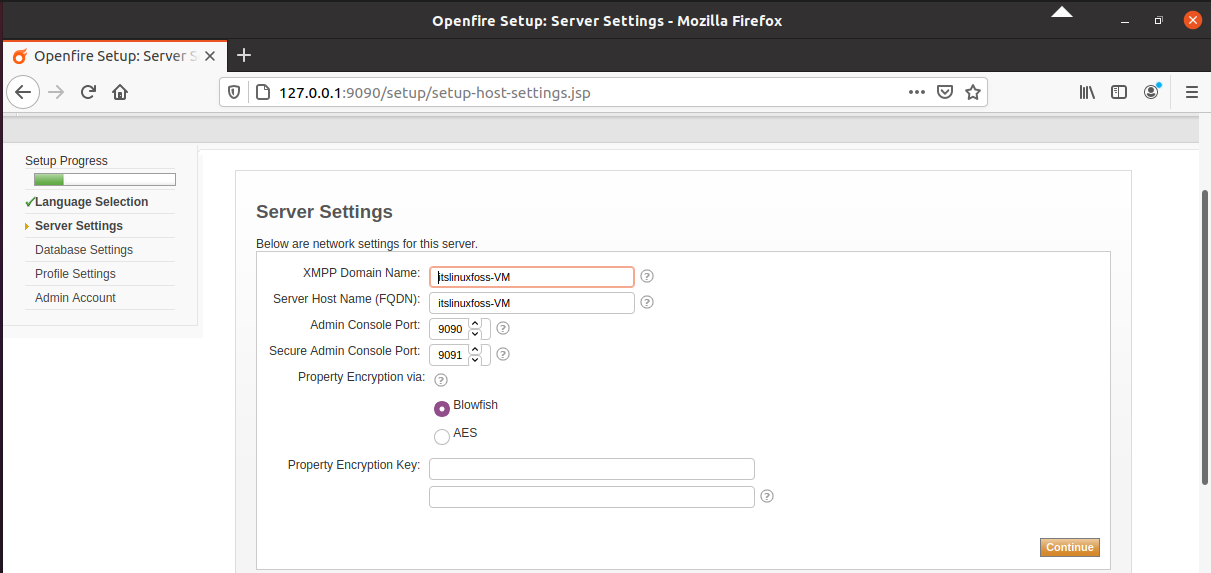The image size is (1211, 573).
Task: Go to Firefox home page icon
Action: pos(120,92)
